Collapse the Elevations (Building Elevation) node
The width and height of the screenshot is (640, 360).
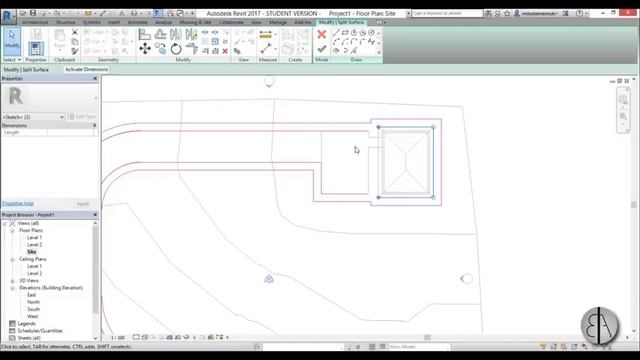point(12,288)
